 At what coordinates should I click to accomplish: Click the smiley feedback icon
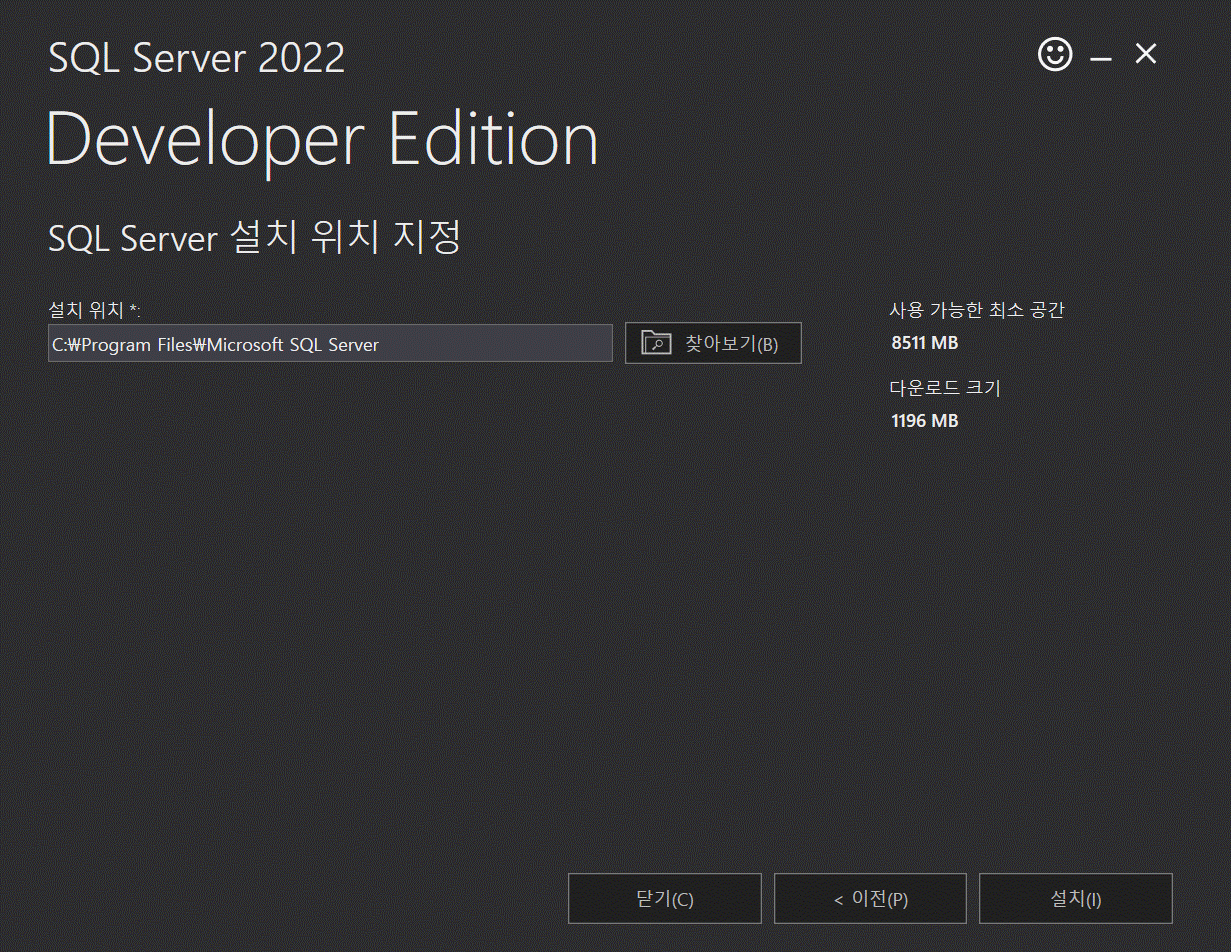[x=1055, y=54]
